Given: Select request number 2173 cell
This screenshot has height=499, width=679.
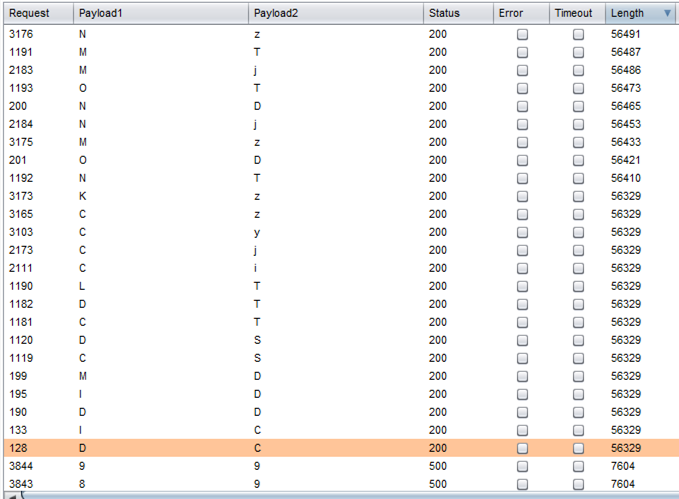Looking at the screenshot, I should 21,250.
